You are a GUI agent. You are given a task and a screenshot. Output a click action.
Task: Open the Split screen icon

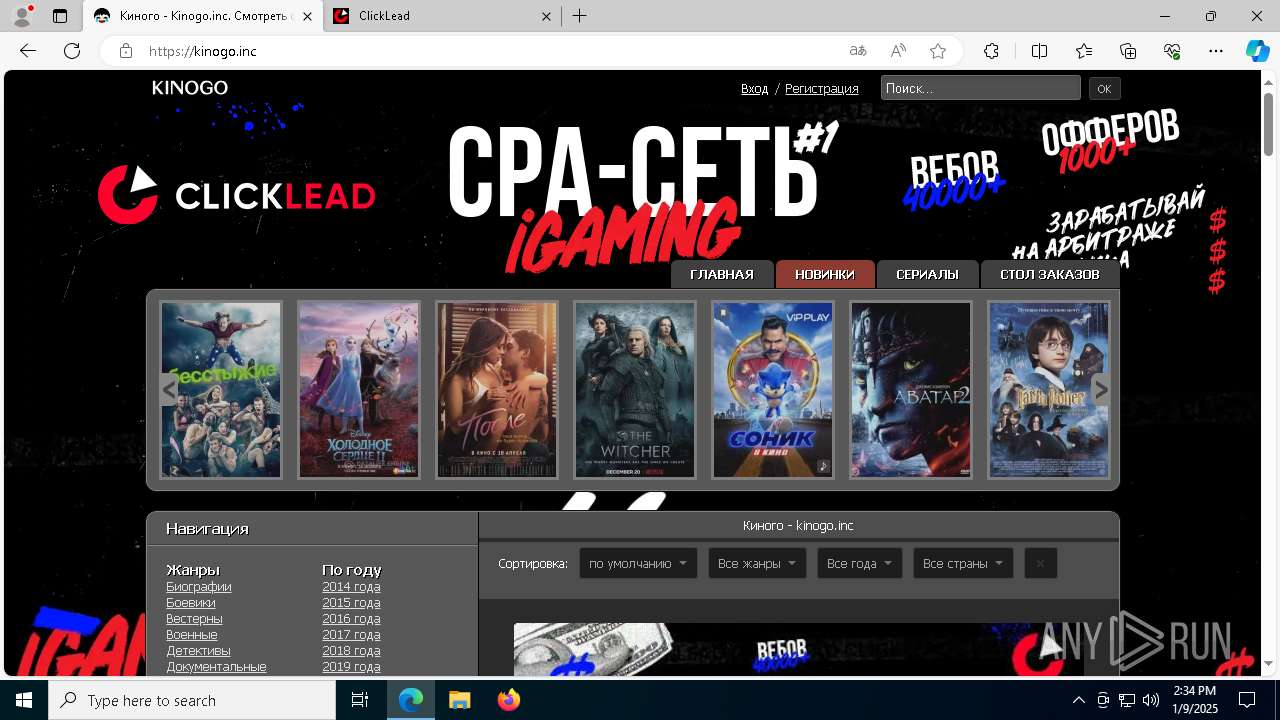(x=1039, y=51)
